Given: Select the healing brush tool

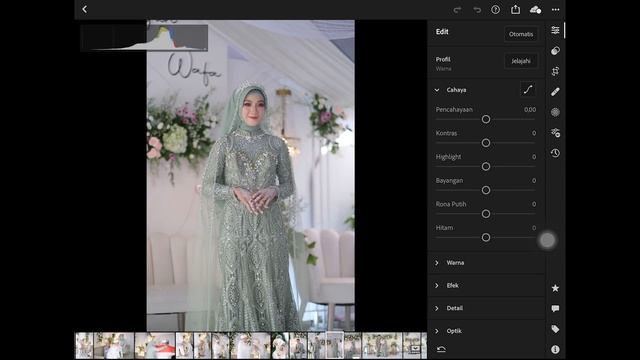Looking at the screenshot, I should (555, 92).
